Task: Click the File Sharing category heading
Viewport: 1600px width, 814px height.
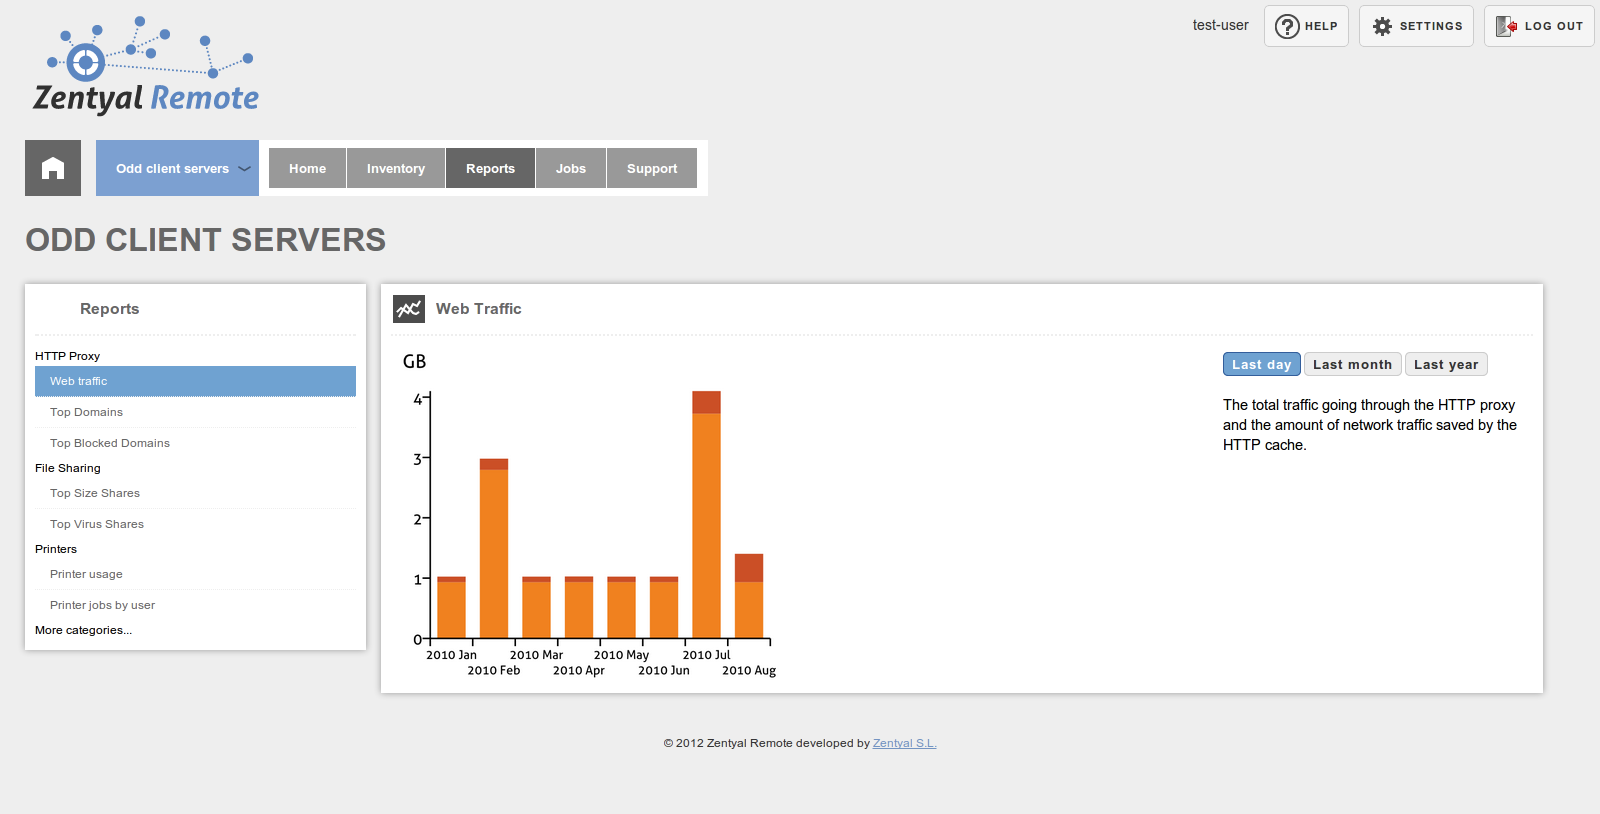Action: pos(68,468)
